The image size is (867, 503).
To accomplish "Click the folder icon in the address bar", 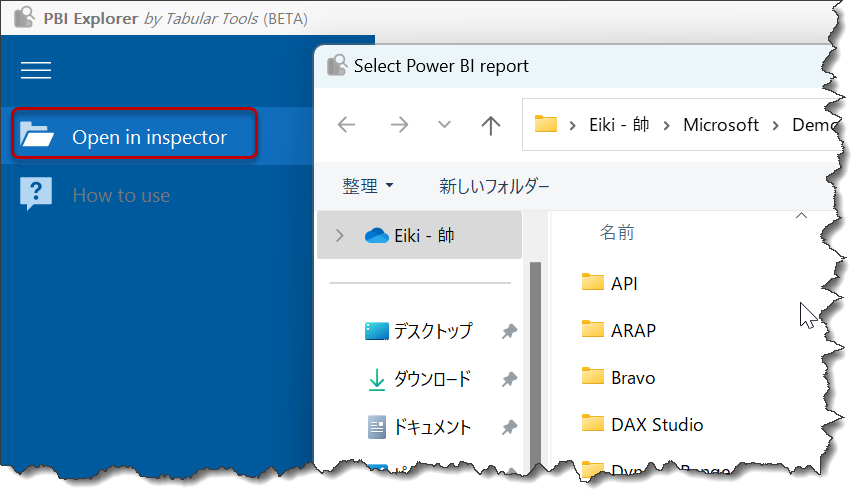I will point(546,124).
